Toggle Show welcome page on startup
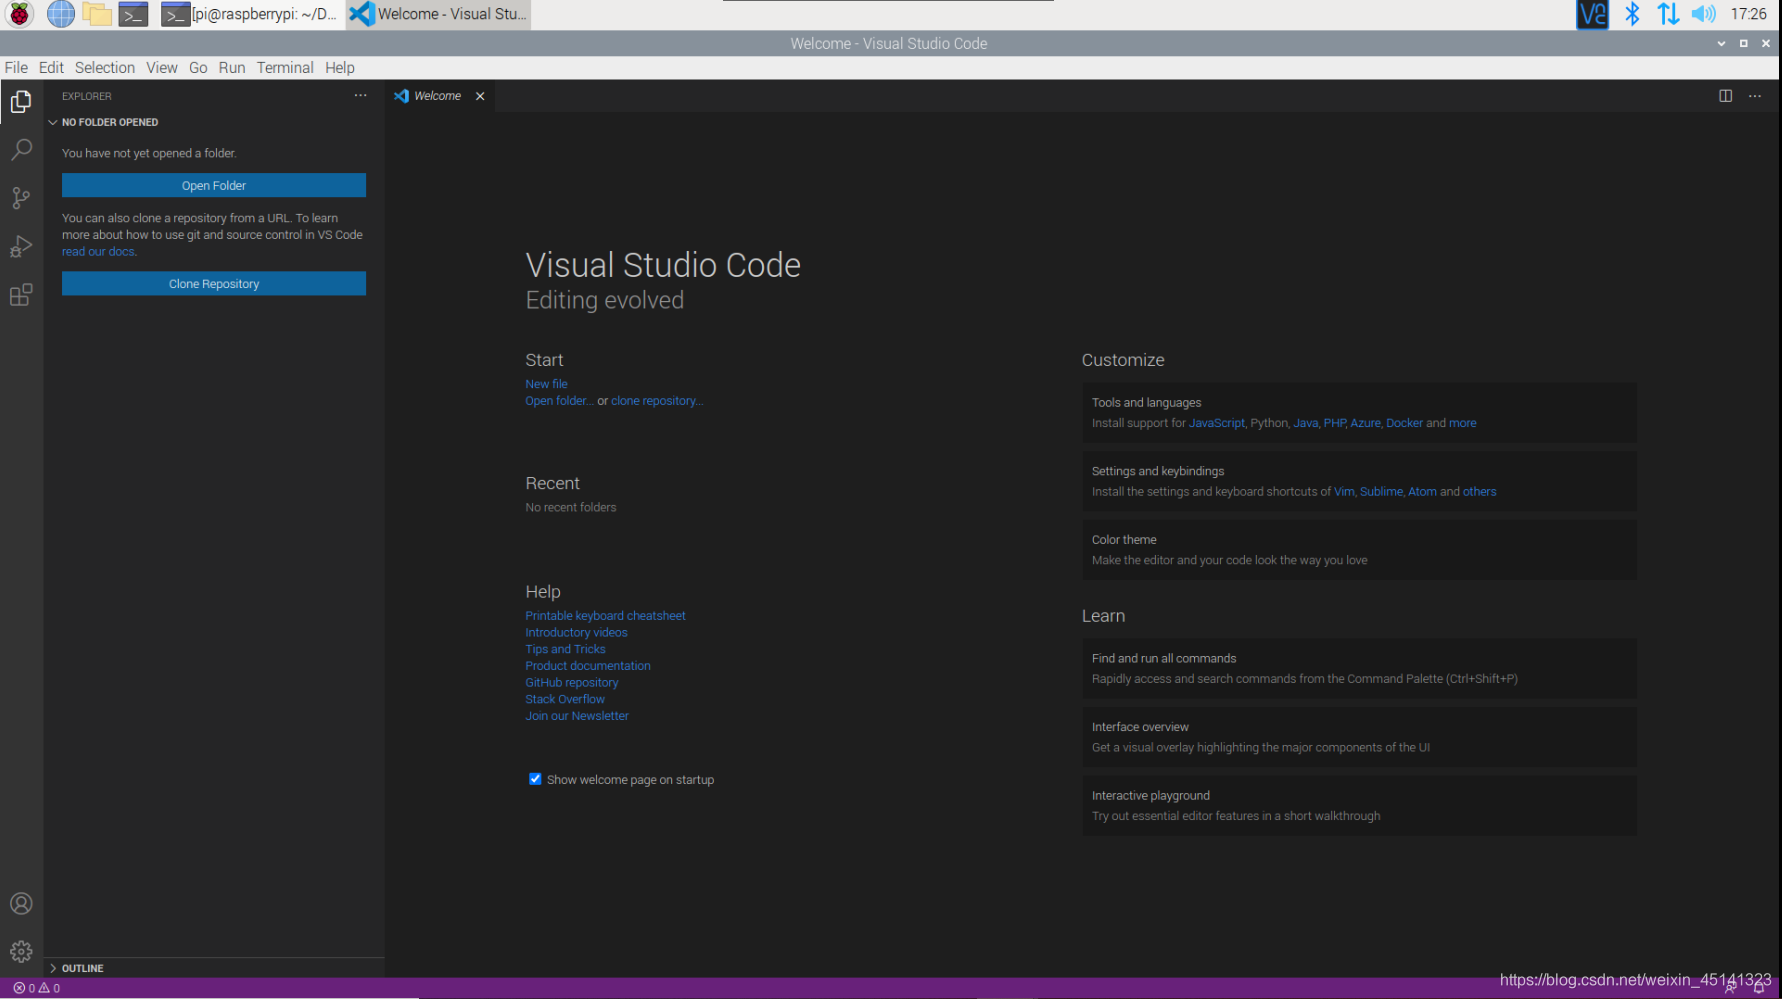The width and height of the screenshot is (1782, 999). [x=535, y=779]
